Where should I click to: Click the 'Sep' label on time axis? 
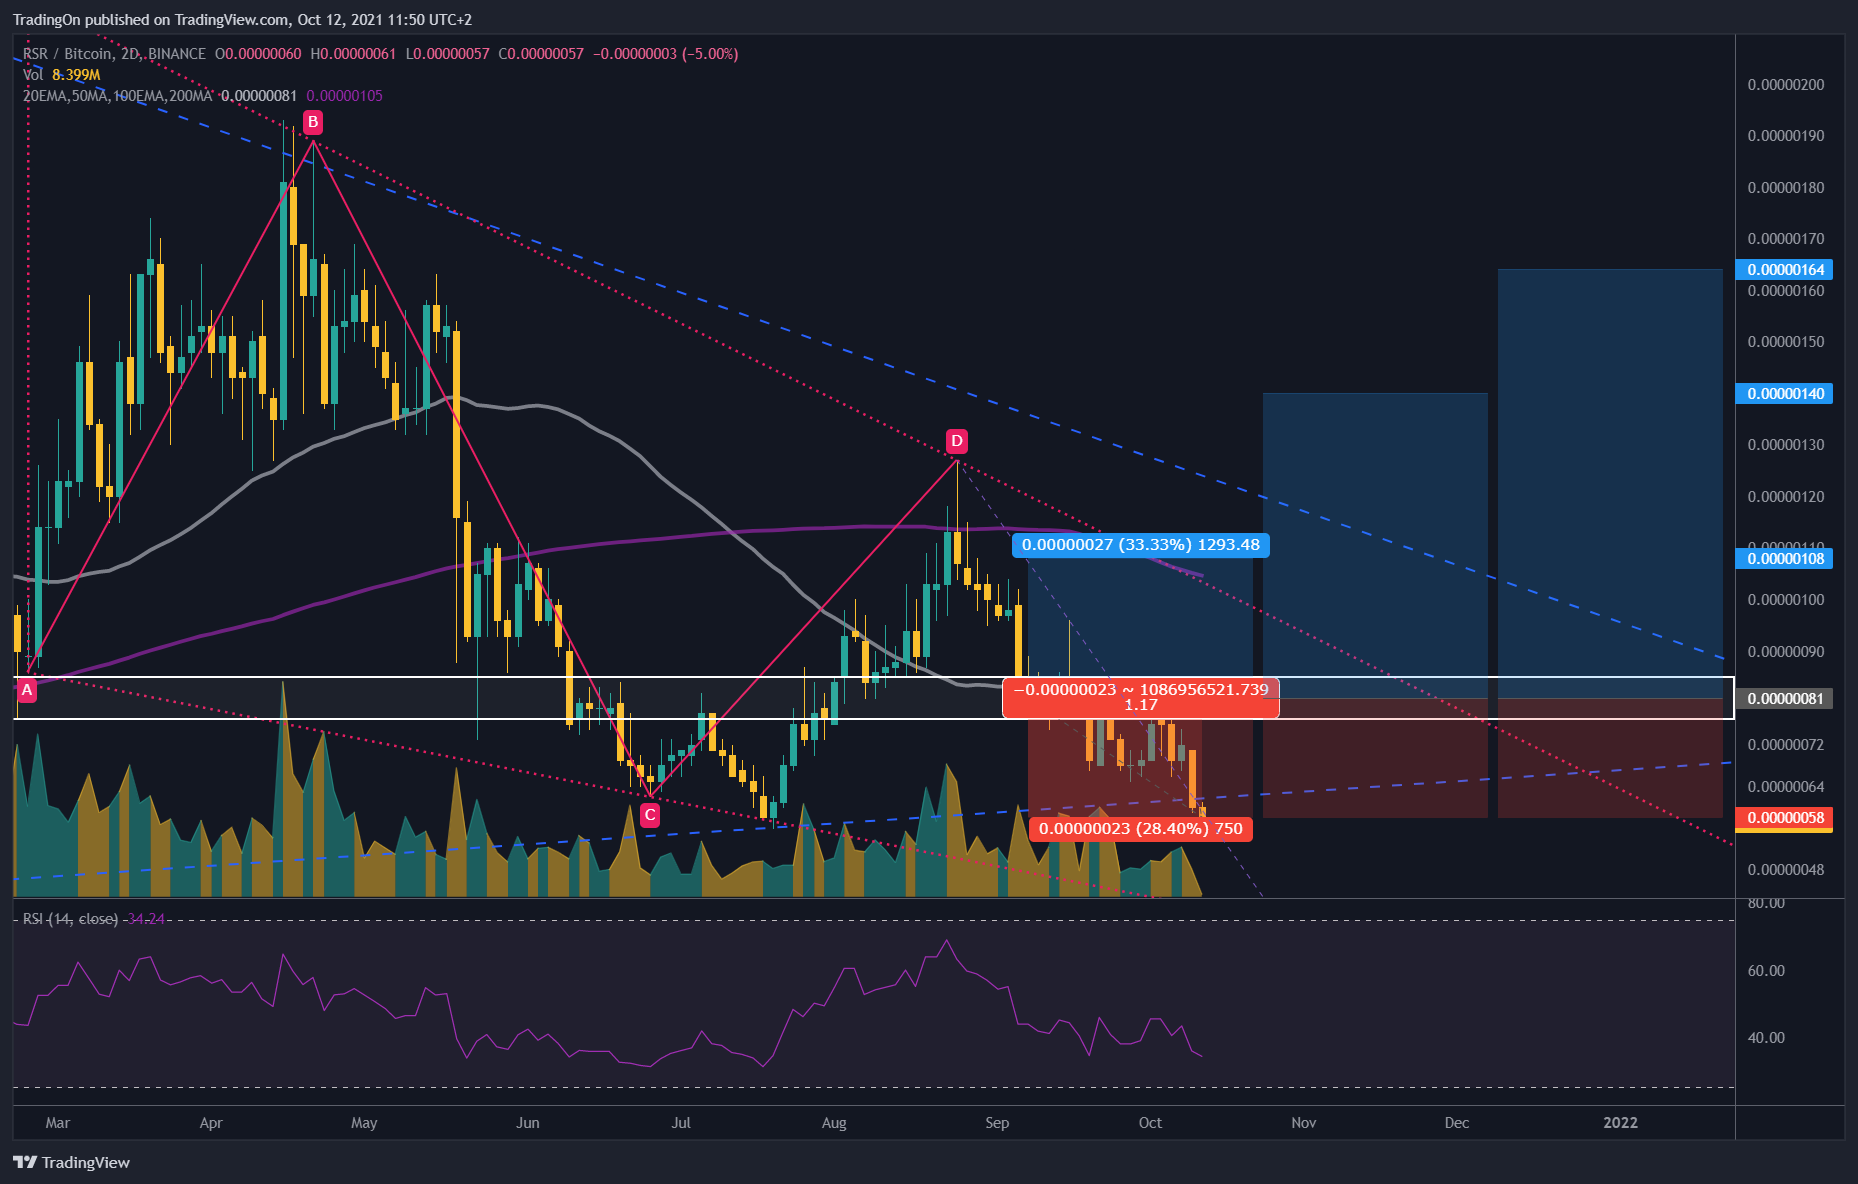[x=997, y=1122]
